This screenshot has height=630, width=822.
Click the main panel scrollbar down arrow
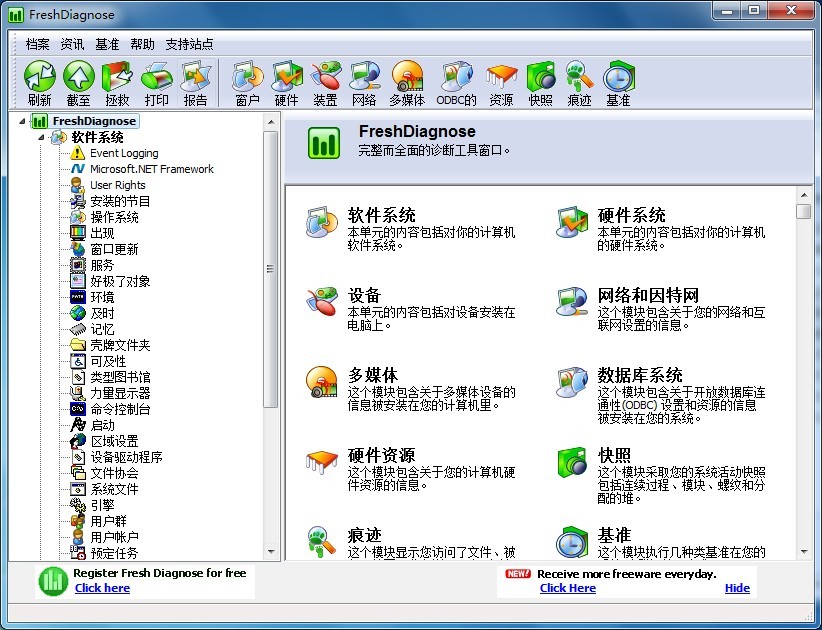tap(803, 551)
